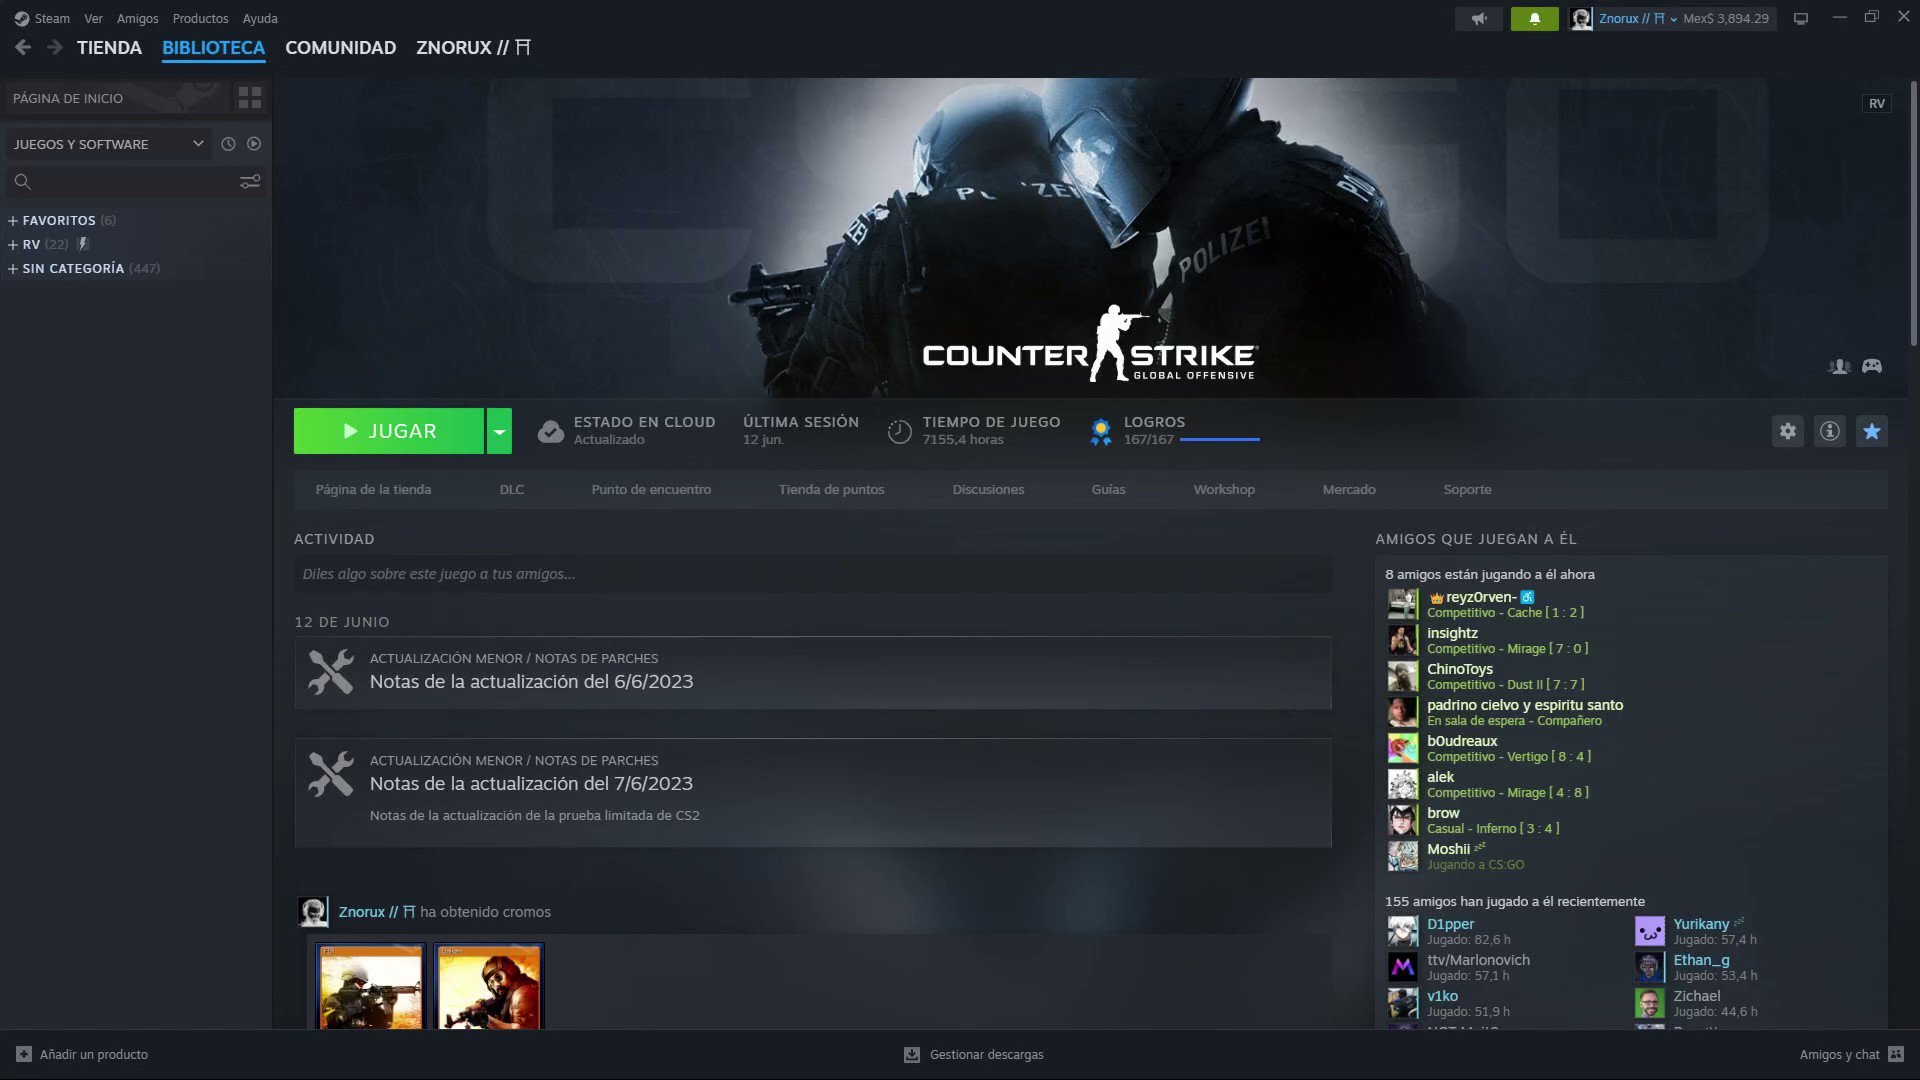This screenshot has height=1080, width=1920.
Task: Toggle the favorite star button
Action: coord(1872,431)
